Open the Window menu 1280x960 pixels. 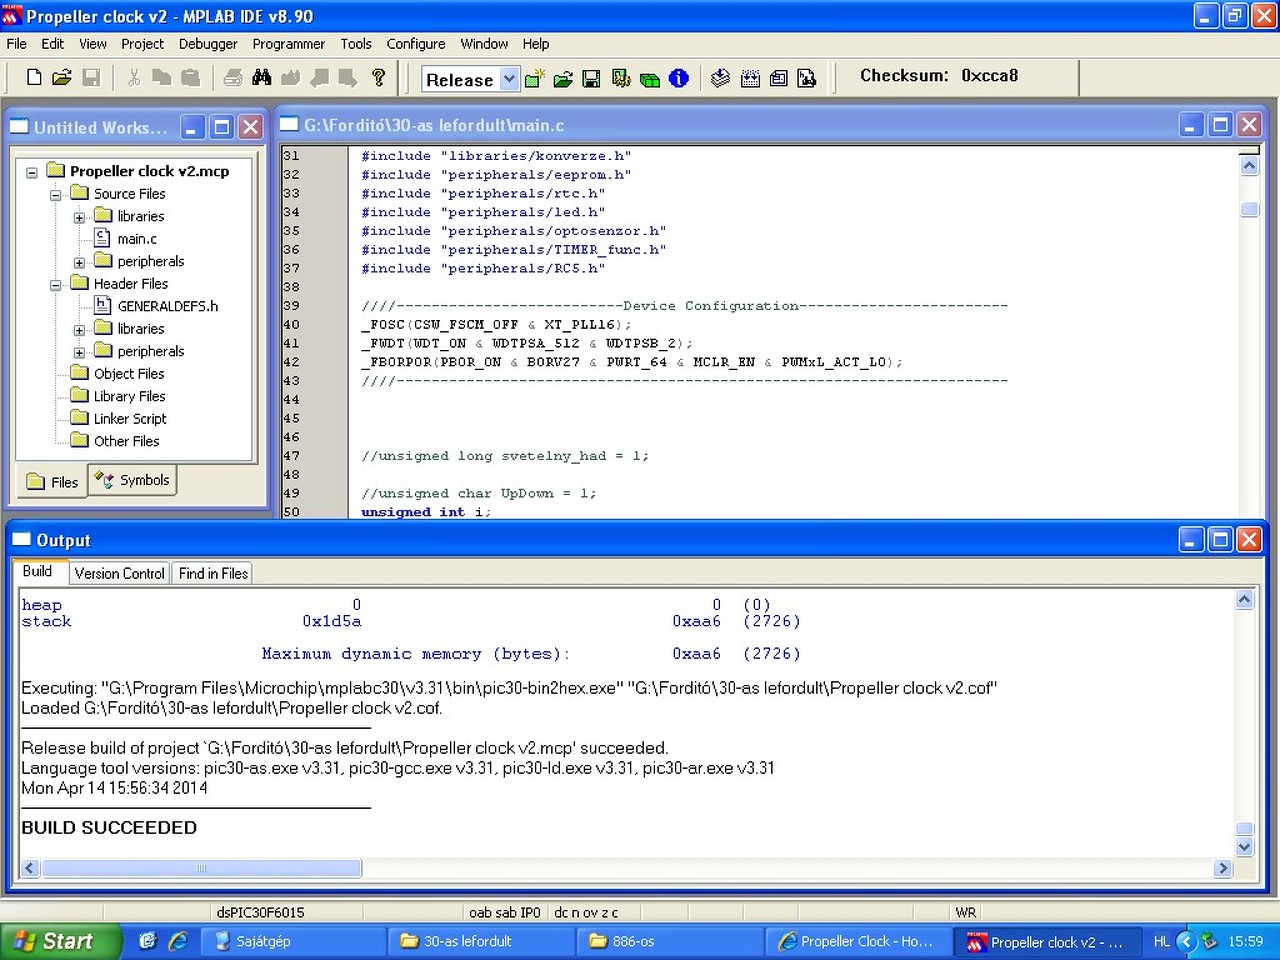[x=484, y=44]
